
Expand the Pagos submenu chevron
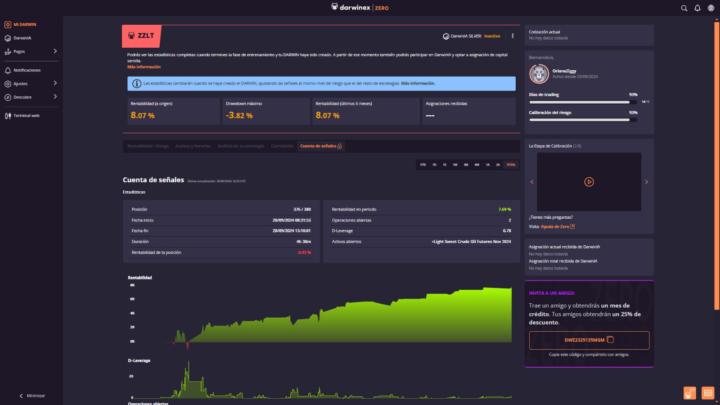(55, 51)
